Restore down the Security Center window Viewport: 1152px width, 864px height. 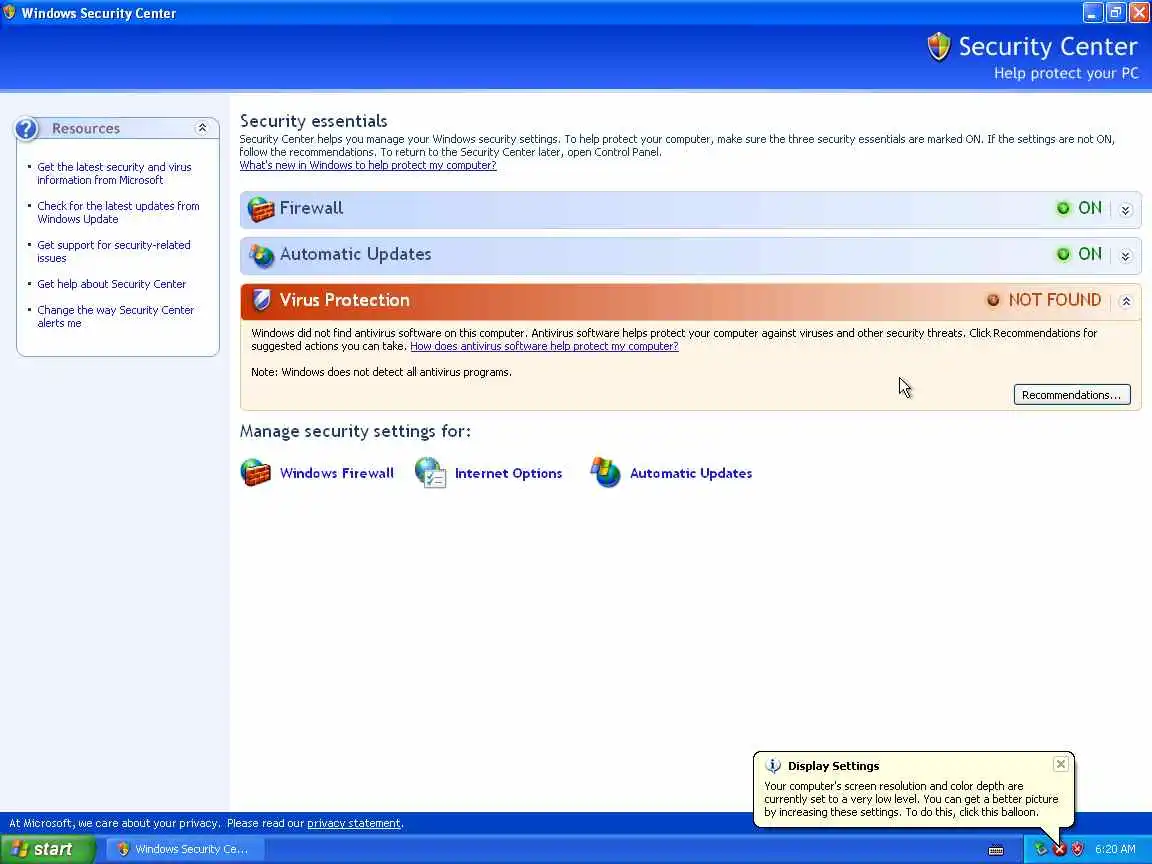1116,12
